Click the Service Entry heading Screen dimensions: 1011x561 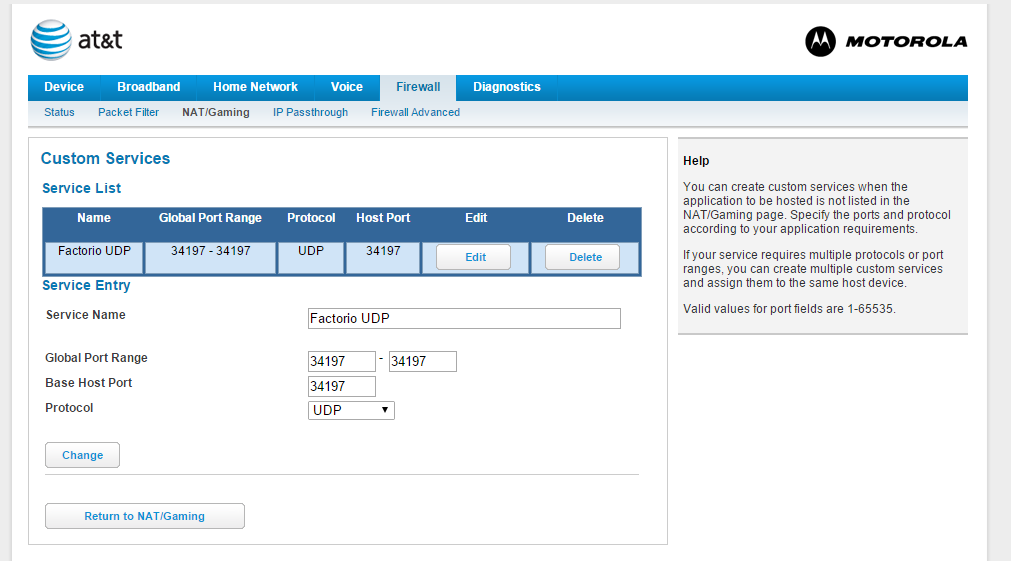click(x=86, y=285)
